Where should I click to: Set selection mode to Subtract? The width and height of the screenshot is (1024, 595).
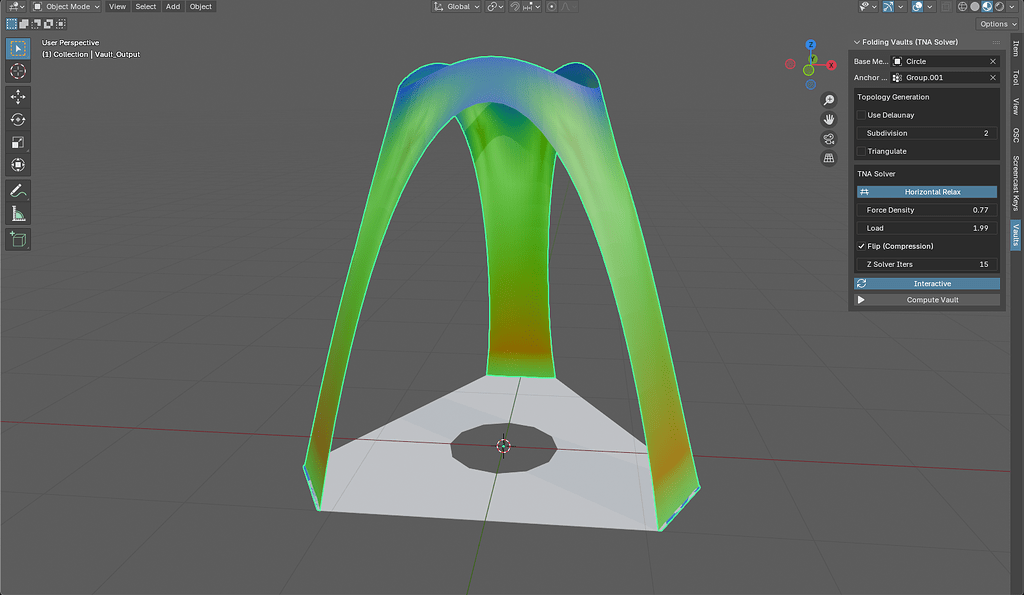coord(36,24)
